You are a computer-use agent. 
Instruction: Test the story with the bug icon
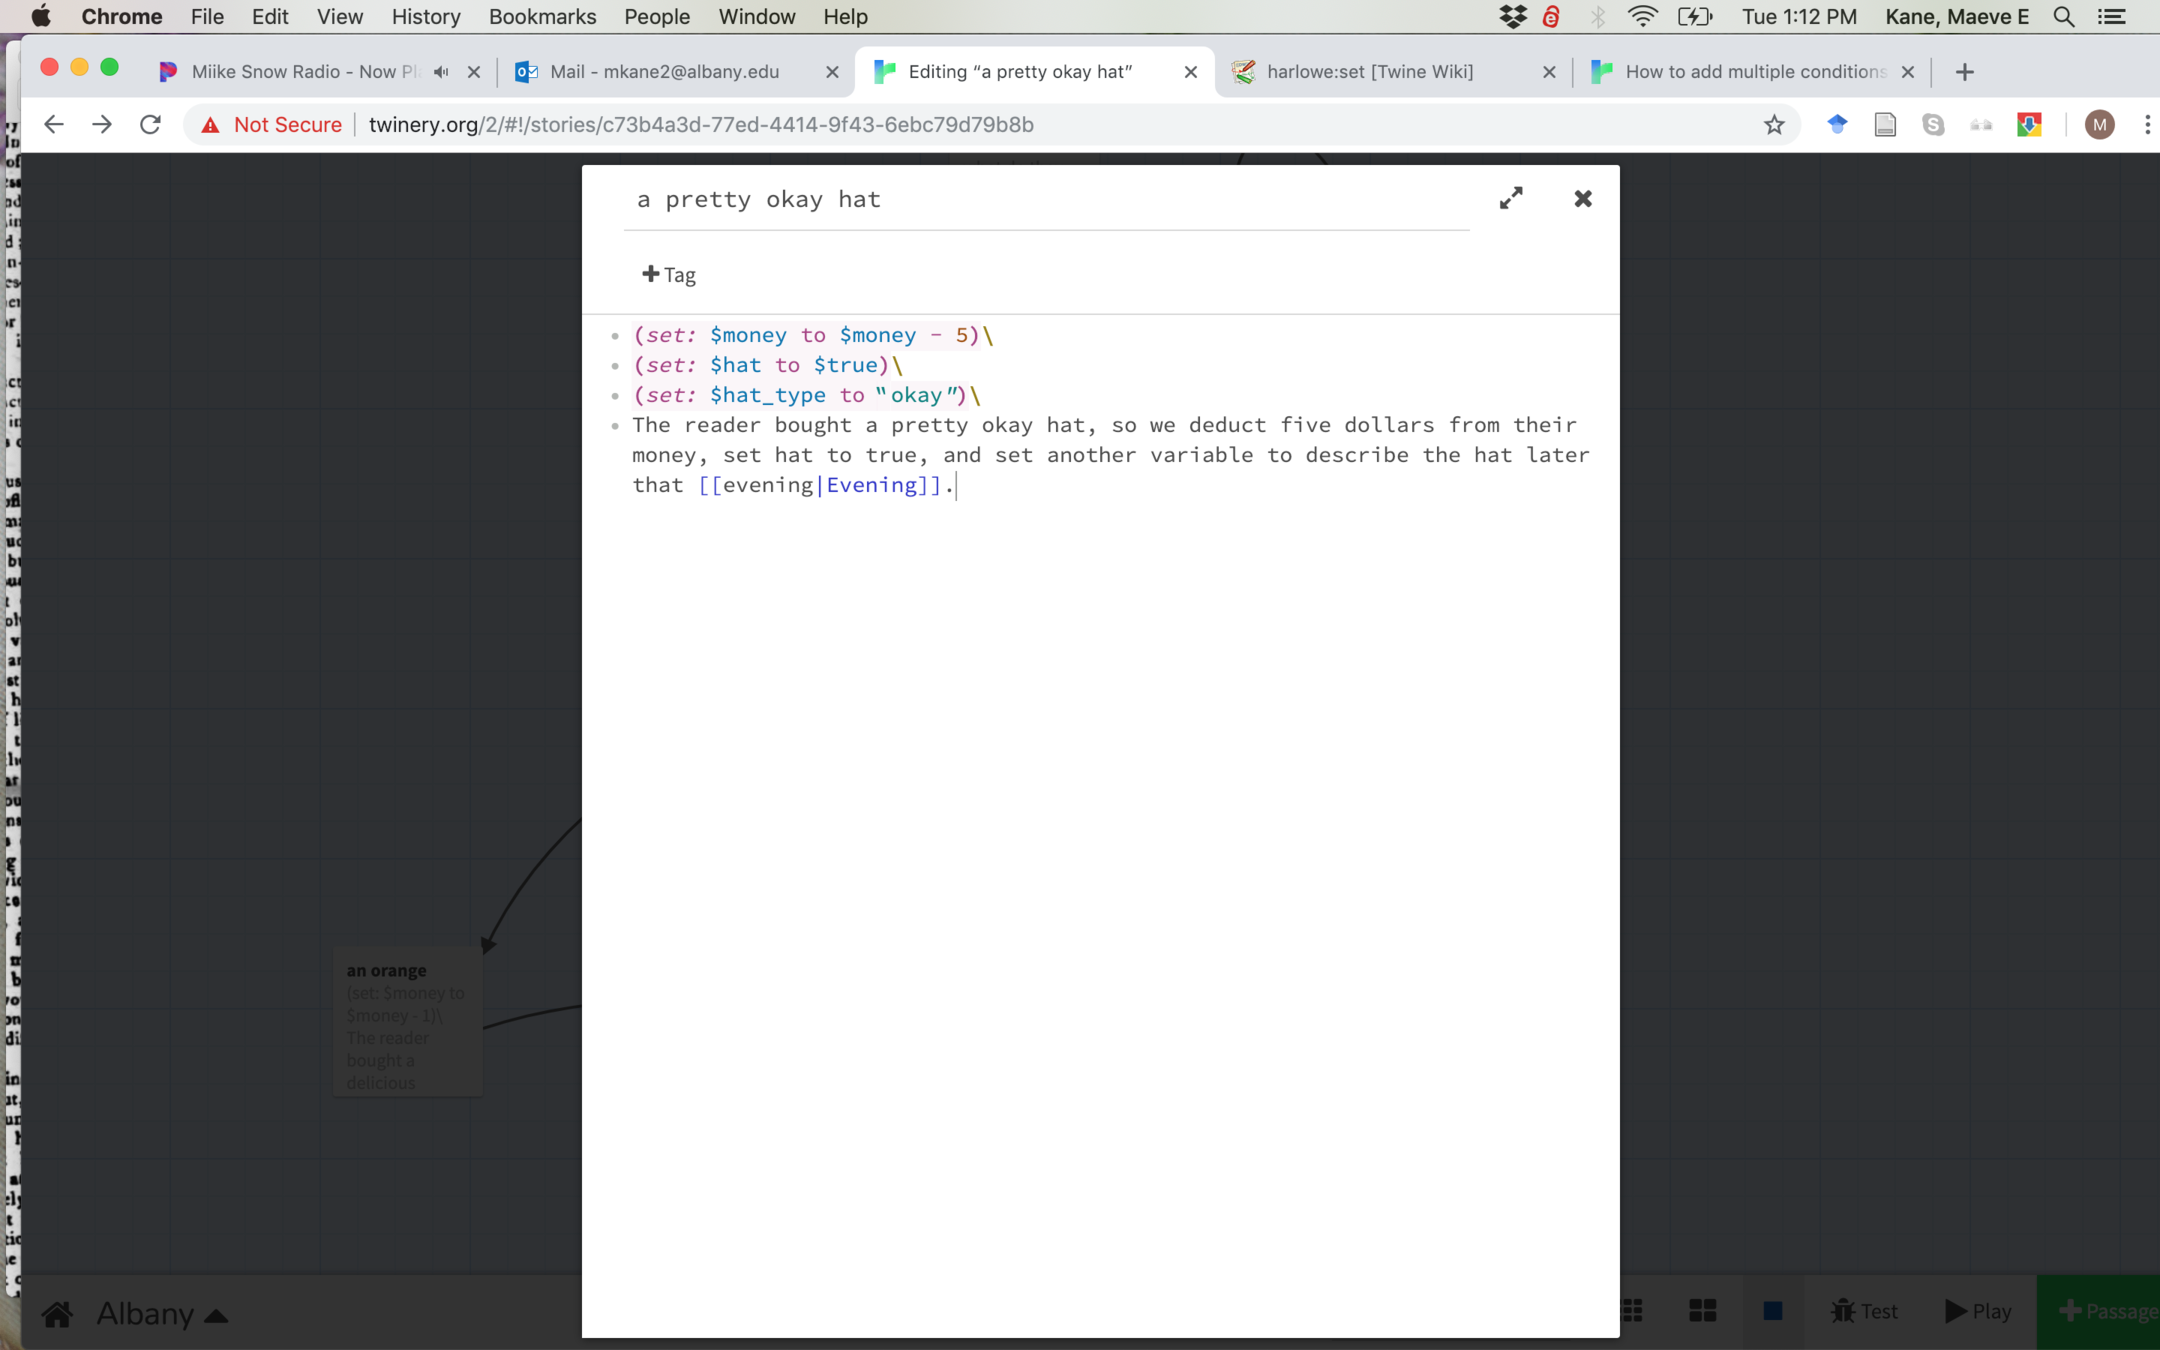click(x=1864, y=1311)
